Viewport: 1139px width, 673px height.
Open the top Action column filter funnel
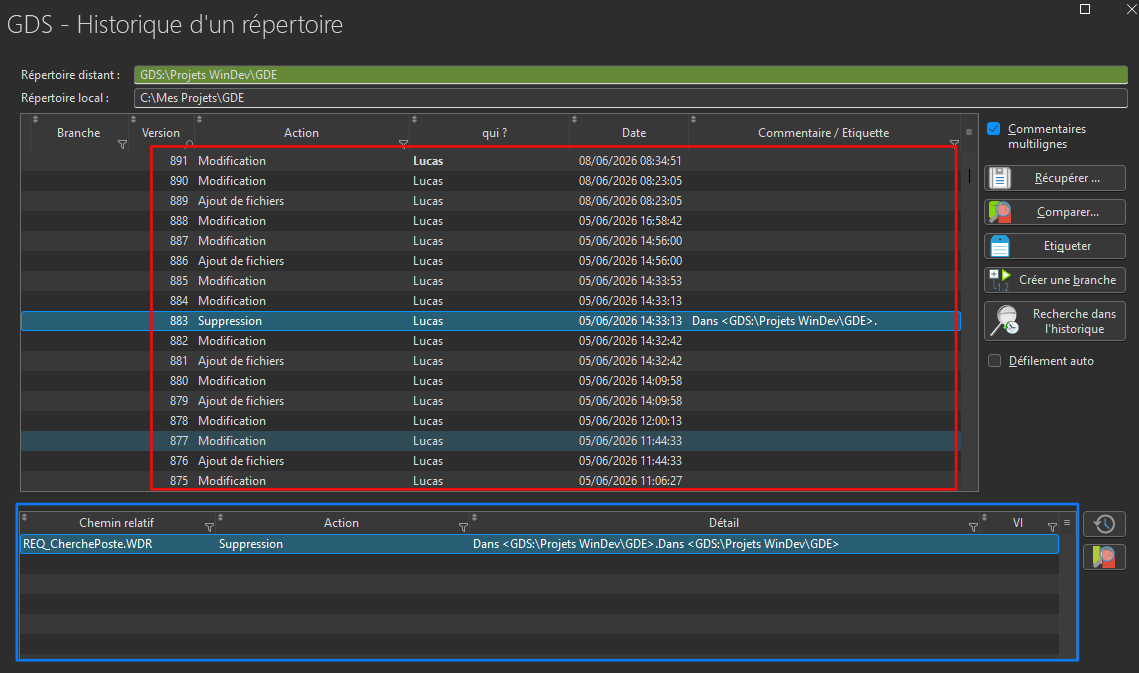click(x=403, y=144)
